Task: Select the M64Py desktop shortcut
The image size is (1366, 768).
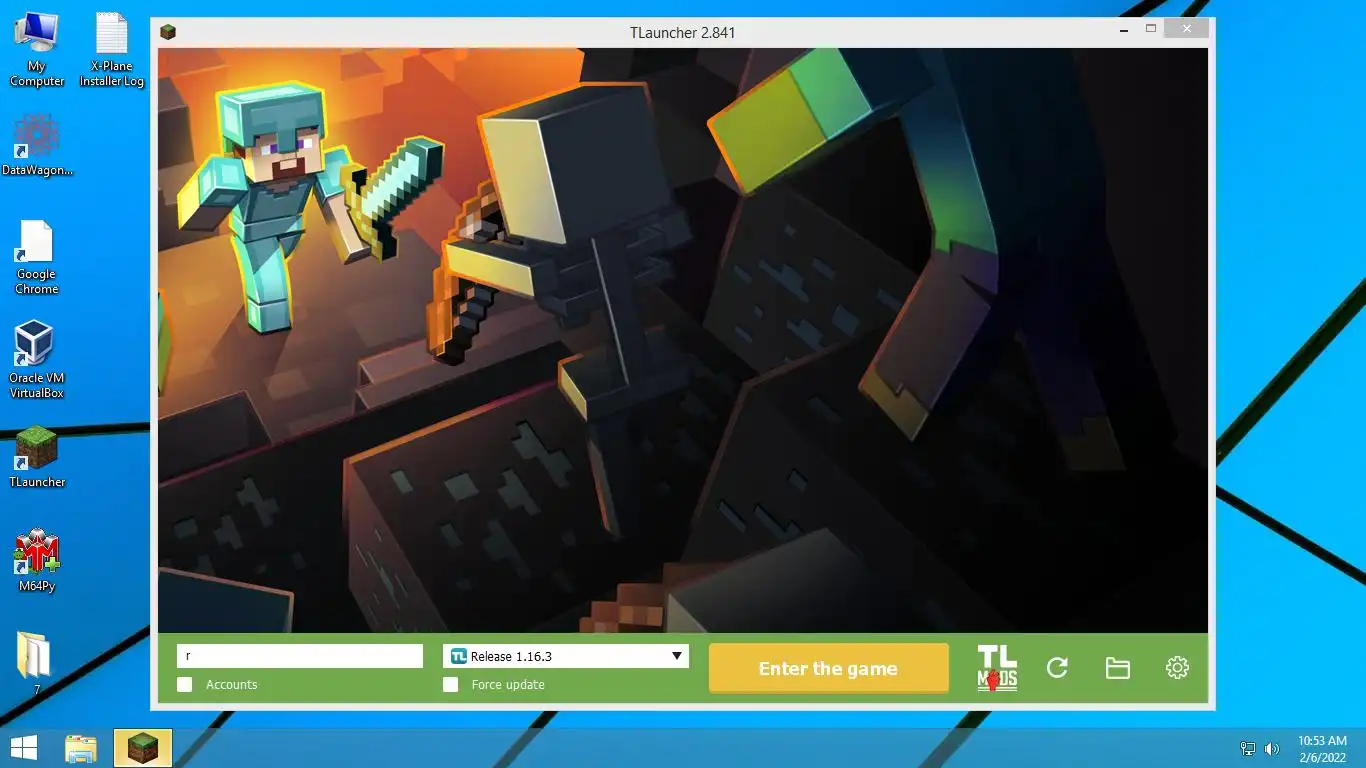Action: click(x=37, y=561)
